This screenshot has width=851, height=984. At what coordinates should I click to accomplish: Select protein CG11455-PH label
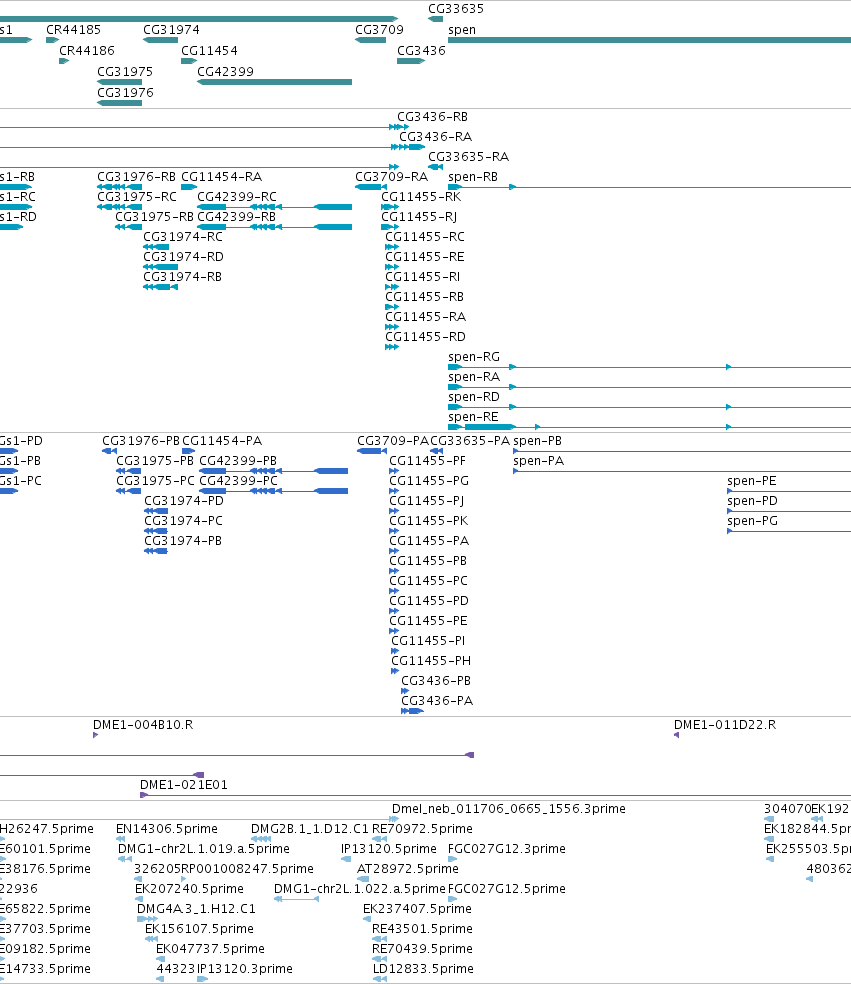(431, 661)
